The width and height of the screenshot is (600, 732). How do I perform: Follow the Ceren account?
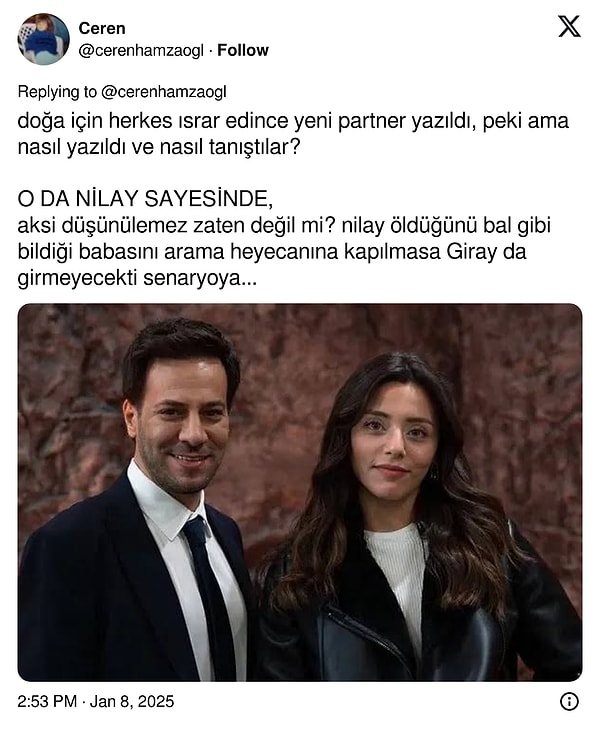[x=243, y=50]
